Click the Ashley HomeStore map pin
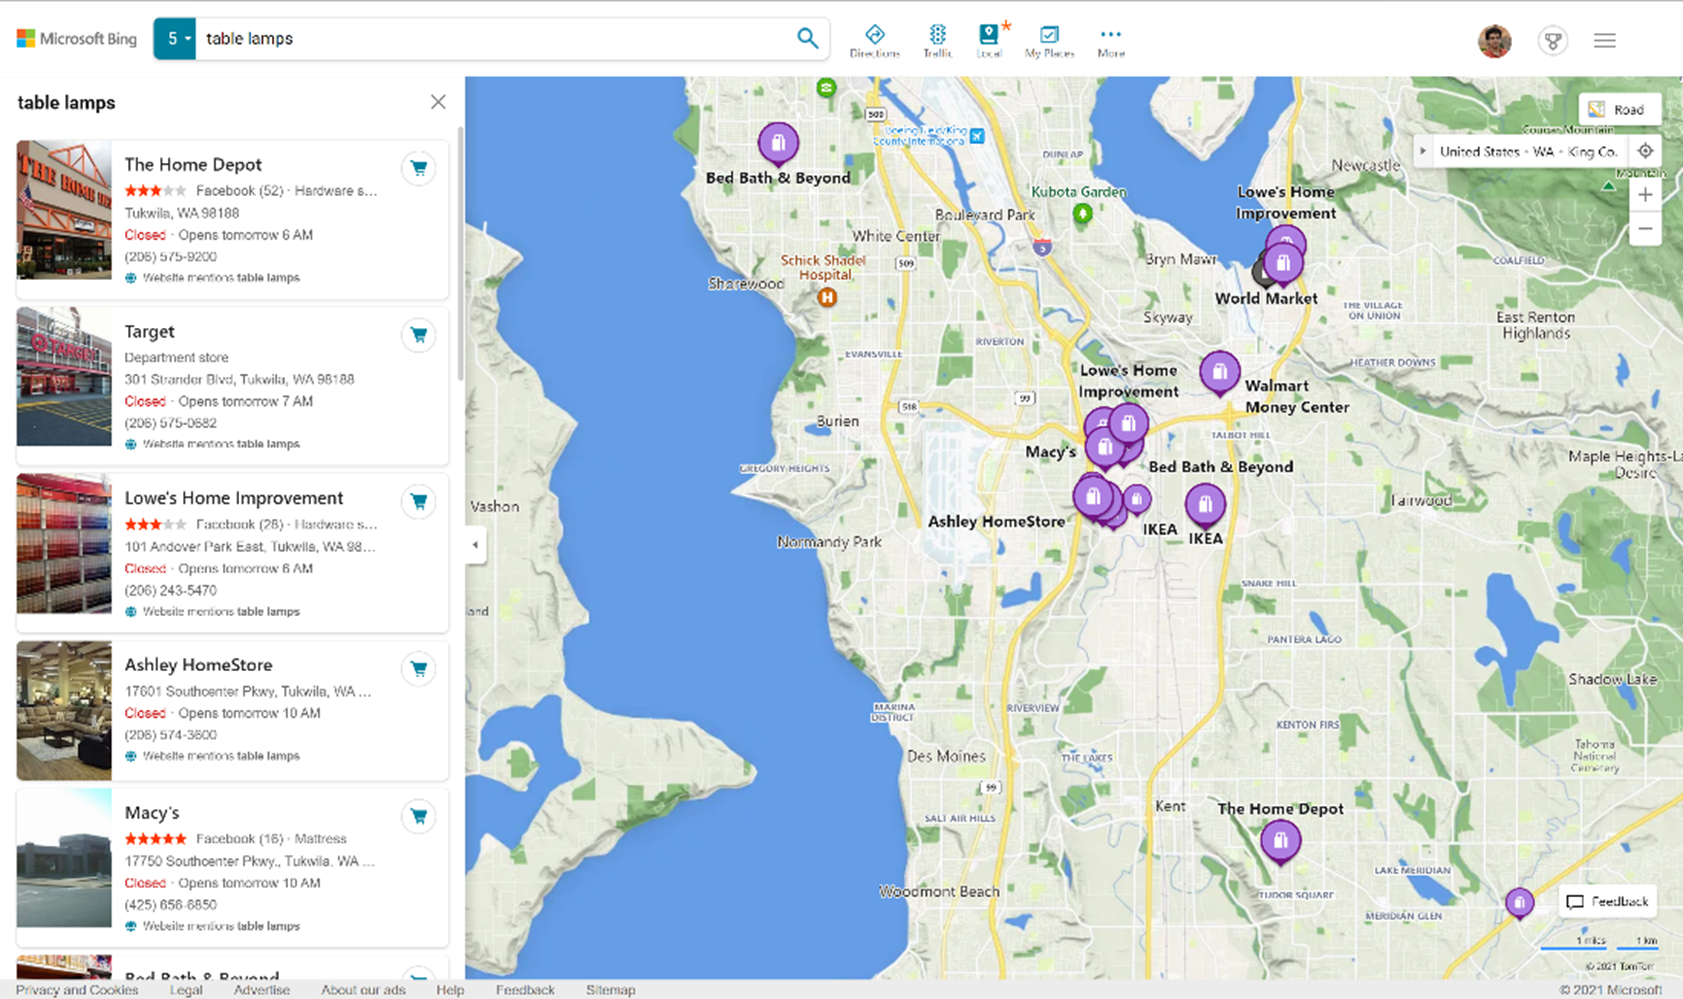Screen dimensions: 1683x999 click(x=1093, y=497)
